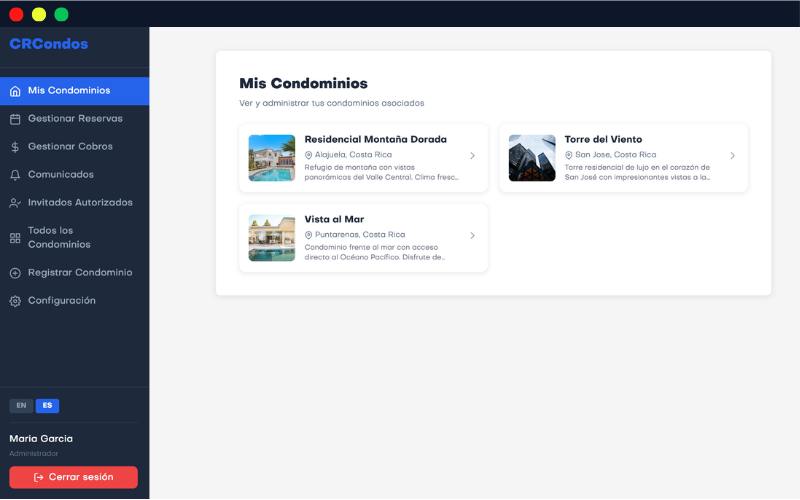Click the grid icon for Todos los Condominios
800x500 pixels.
click(15, 238)
